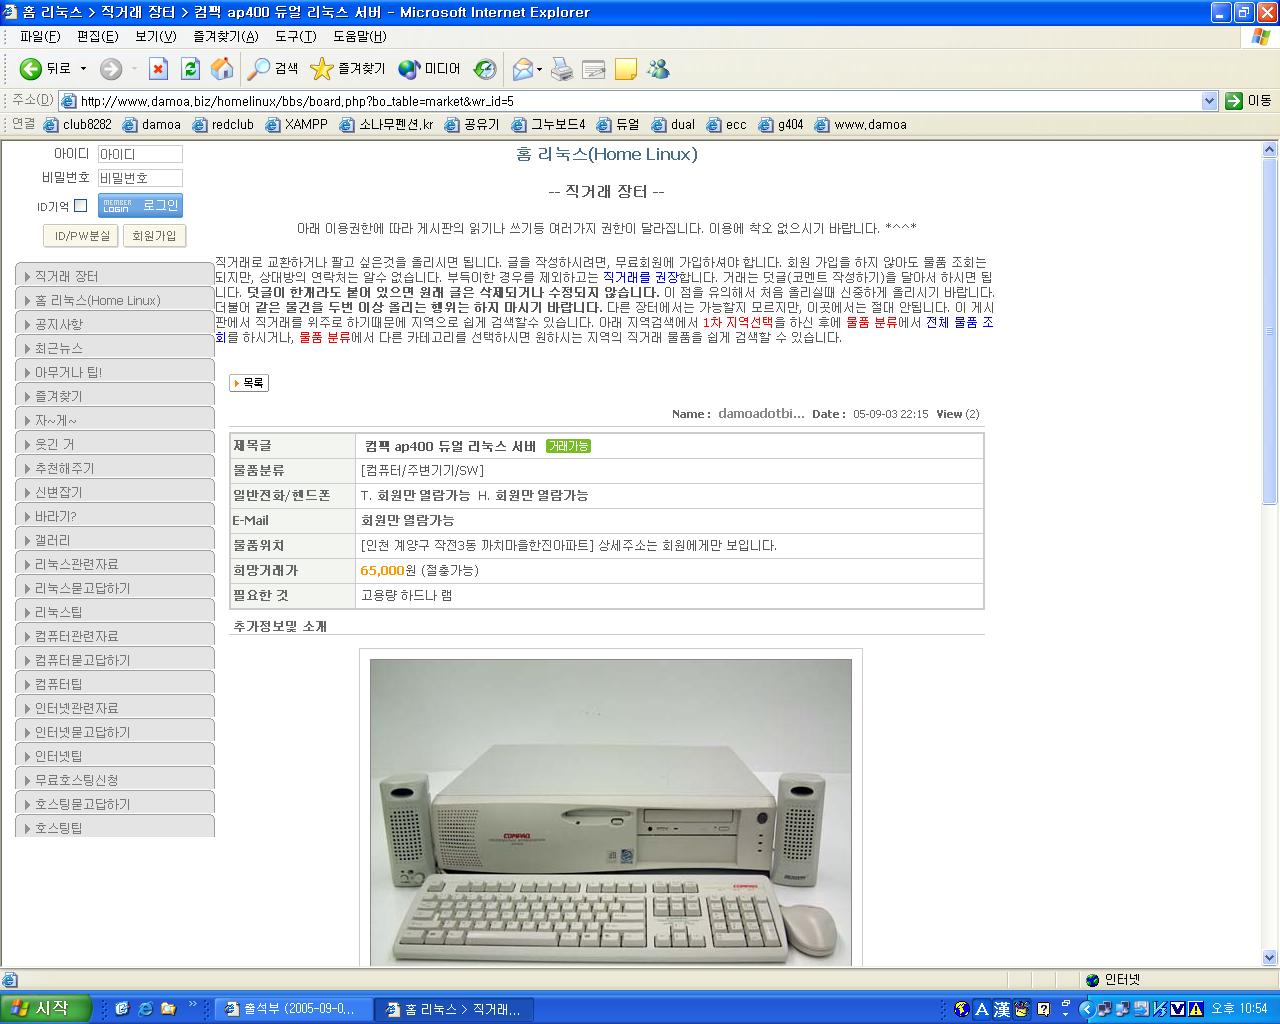Screen dimensions: 1280x1024
Task: Open 리눅스팁 in the sidebar menu
Action: coord(115,612)
